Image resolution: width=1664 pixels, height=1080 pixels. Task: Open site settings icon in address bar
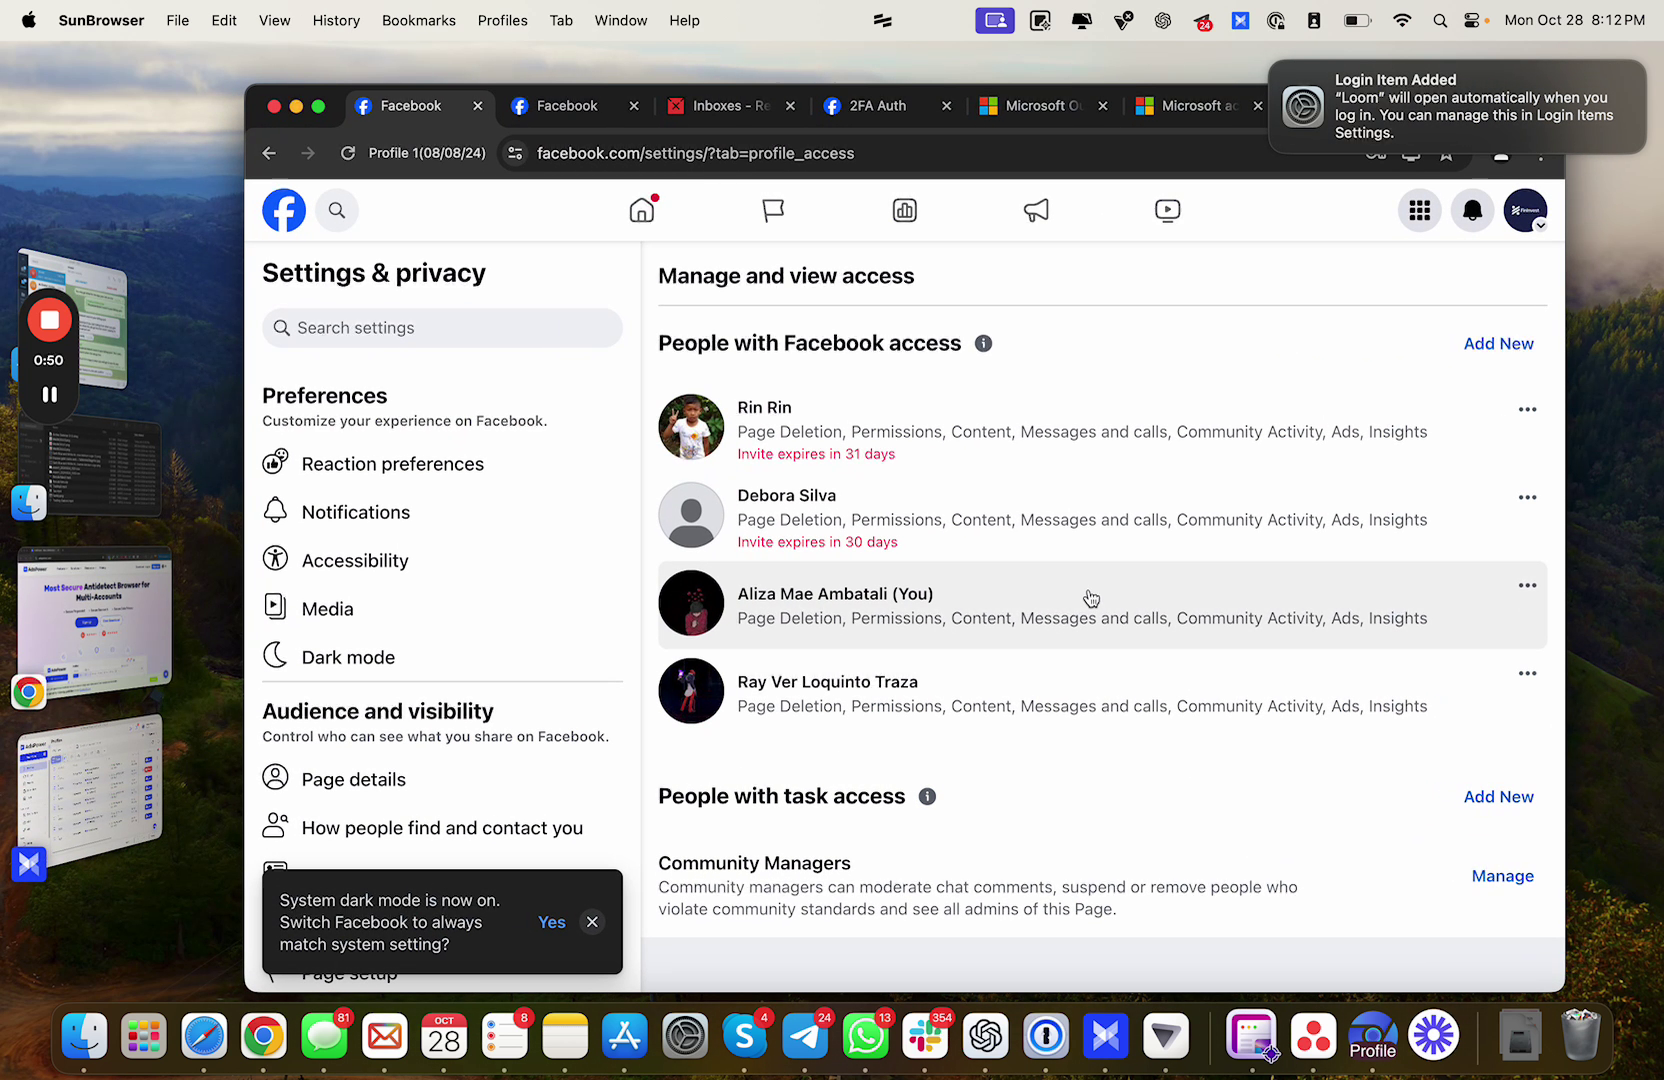(515, 153)
